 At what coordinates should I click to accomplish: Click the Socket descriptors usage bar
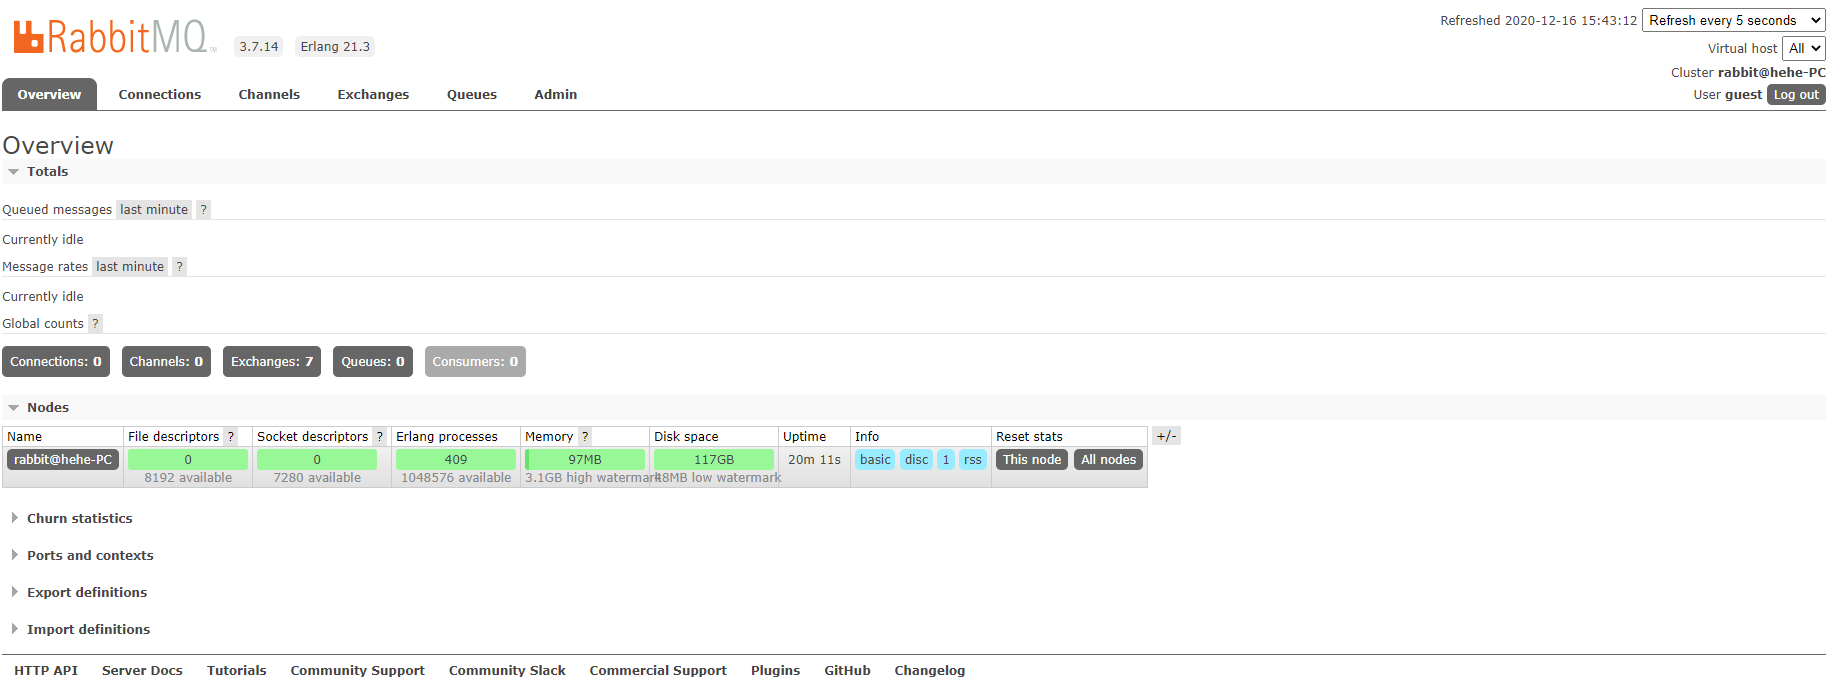point(317,459)
